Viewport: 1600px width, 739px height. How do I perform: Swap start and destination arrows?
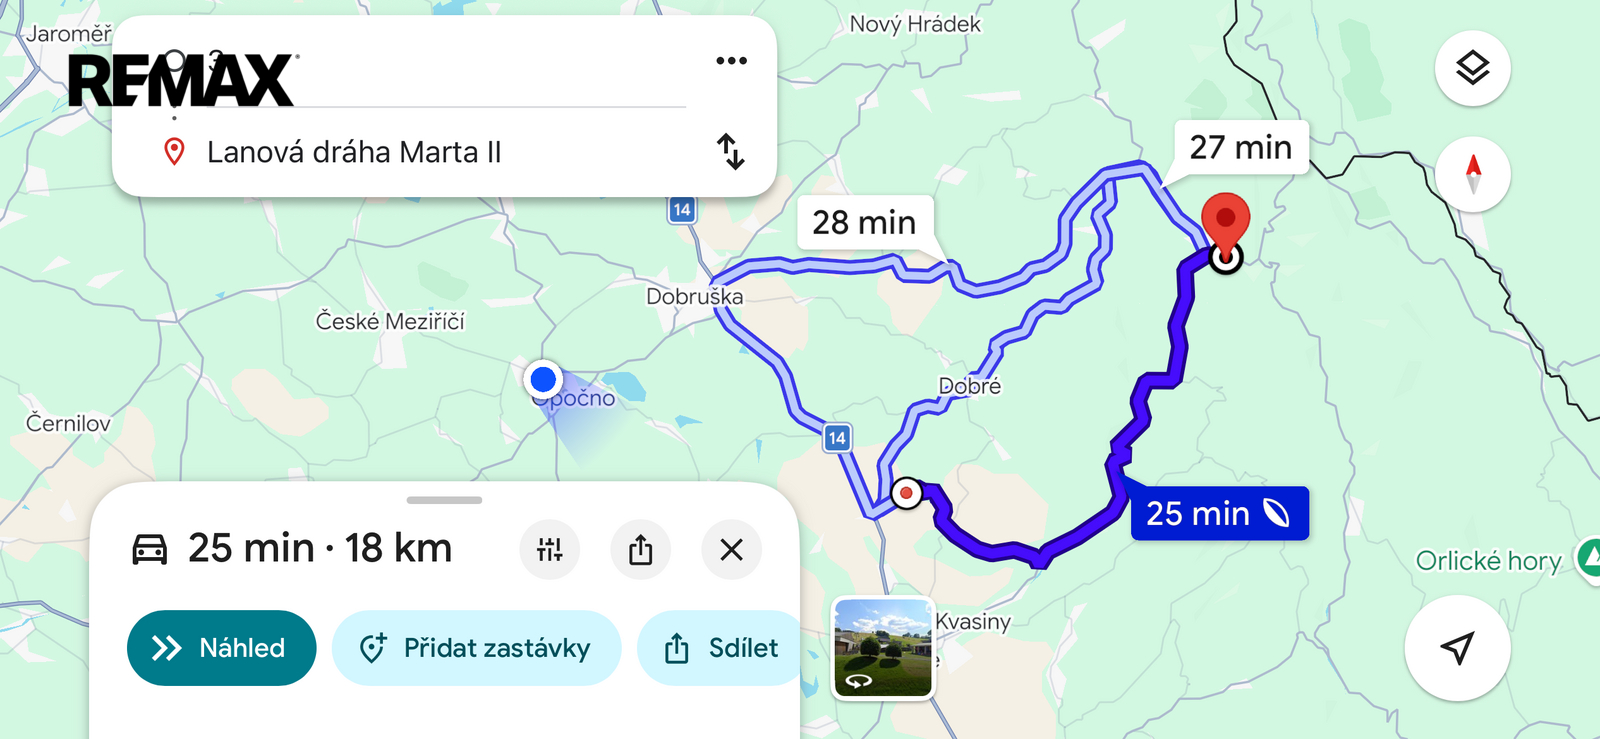click(x=731, y=152)
